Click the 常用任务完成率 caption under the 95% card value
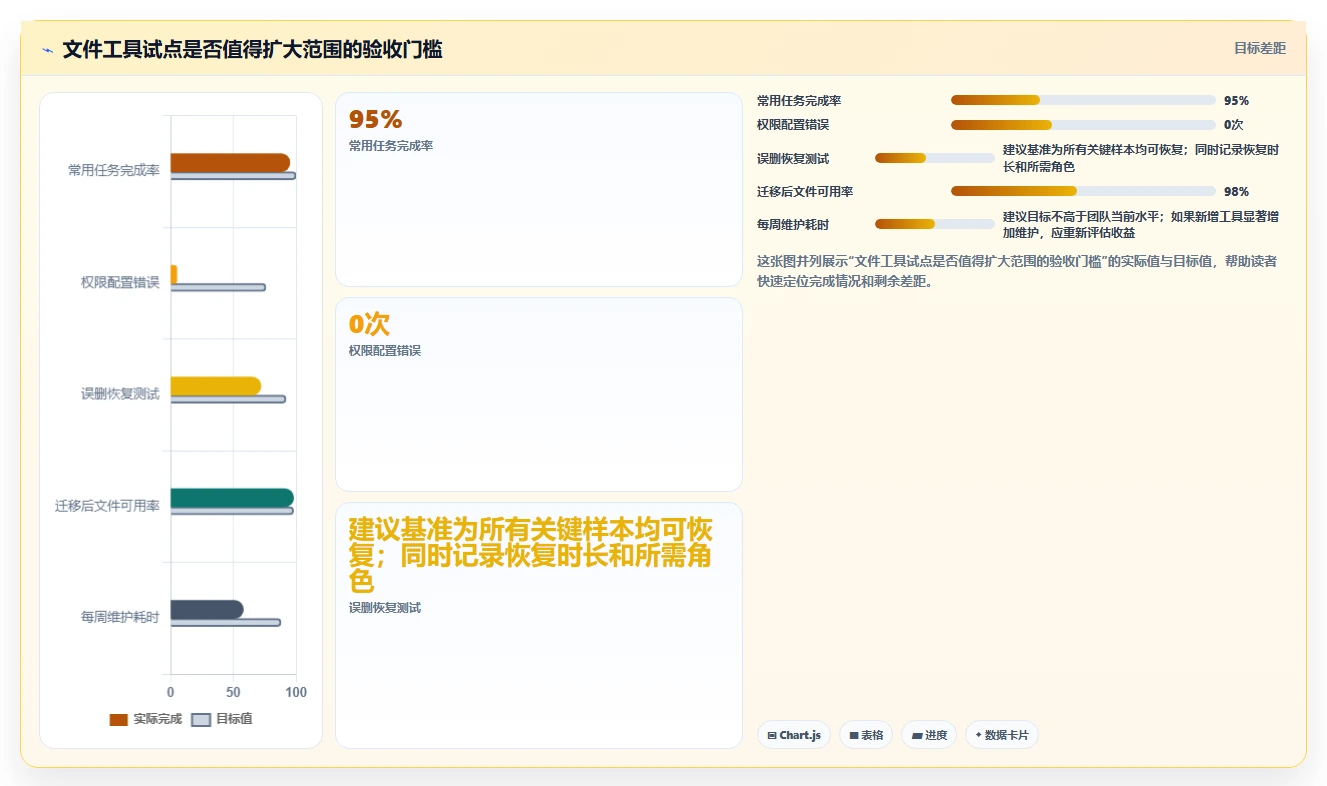 pyautogui.click(x=391, y=146)
